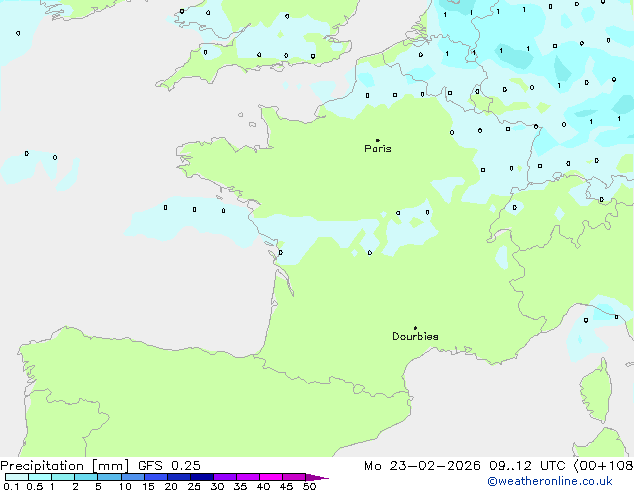634x490 pixels.
Task: Click the legend scale label '10'
Action: point(125,486)
